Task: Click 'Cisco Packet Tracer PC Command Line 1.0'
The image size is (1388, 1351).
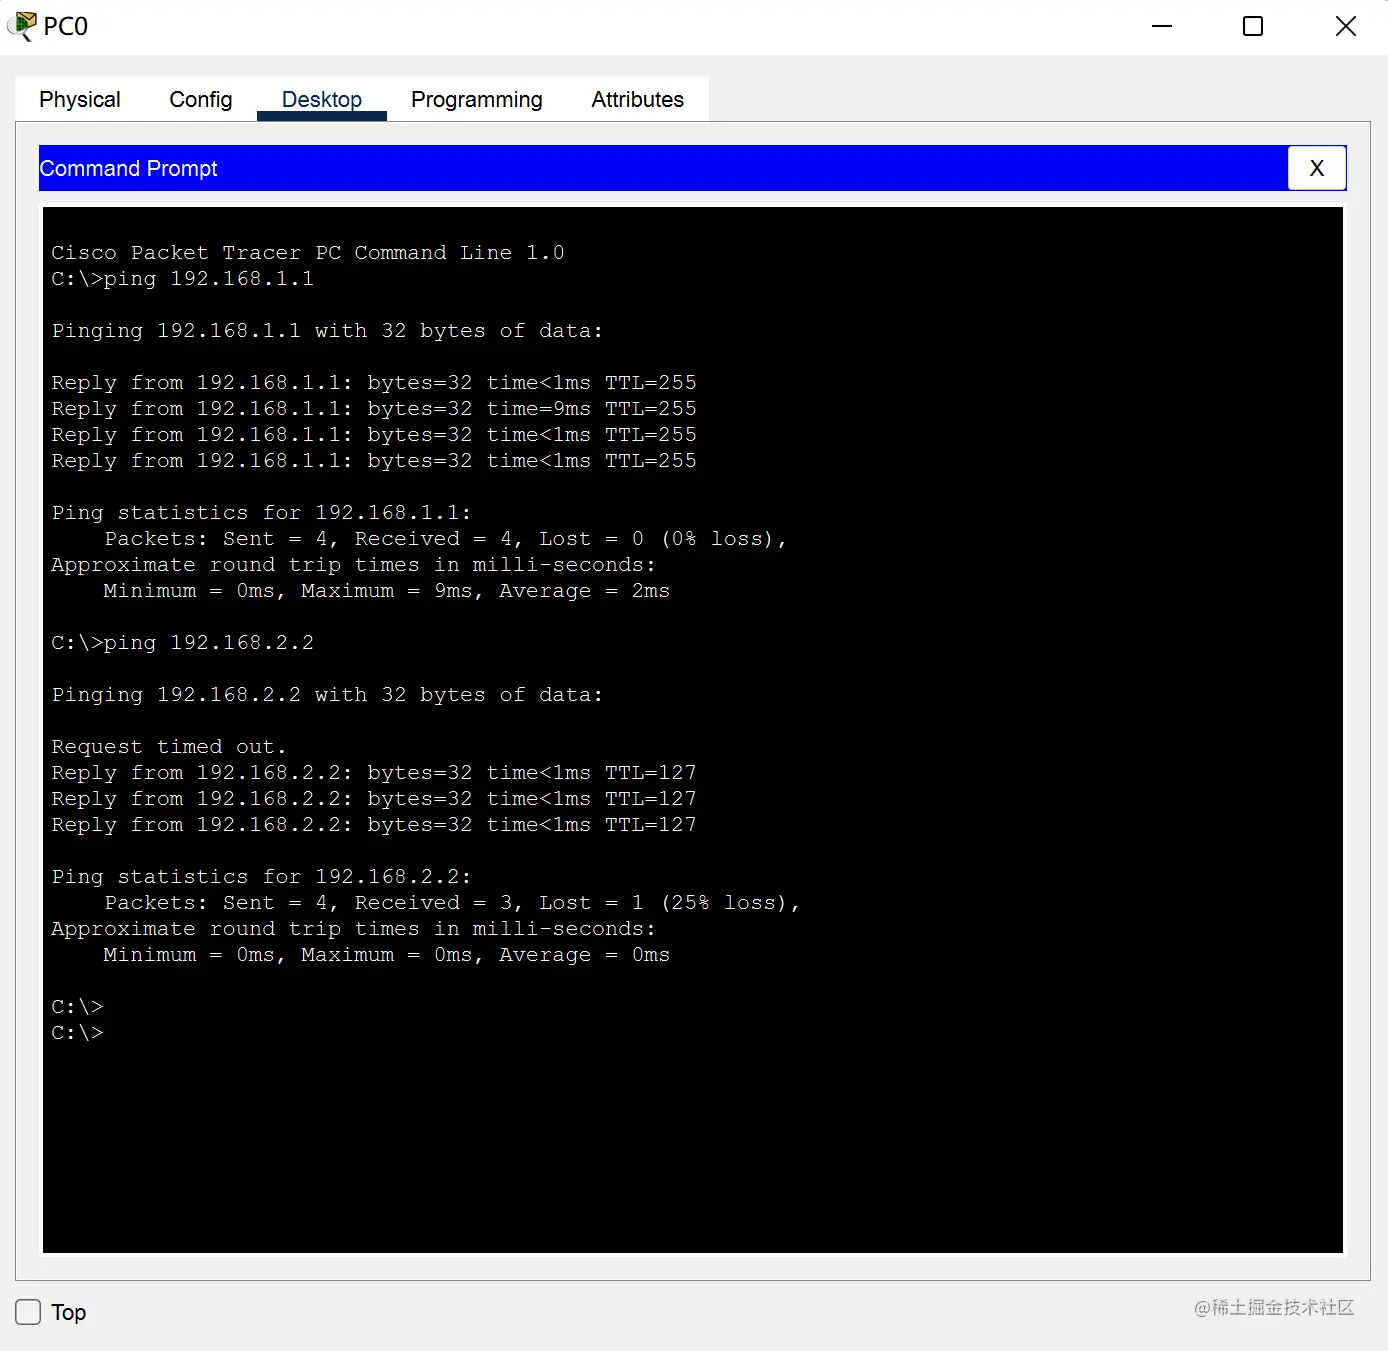Action: coord(308,253)
